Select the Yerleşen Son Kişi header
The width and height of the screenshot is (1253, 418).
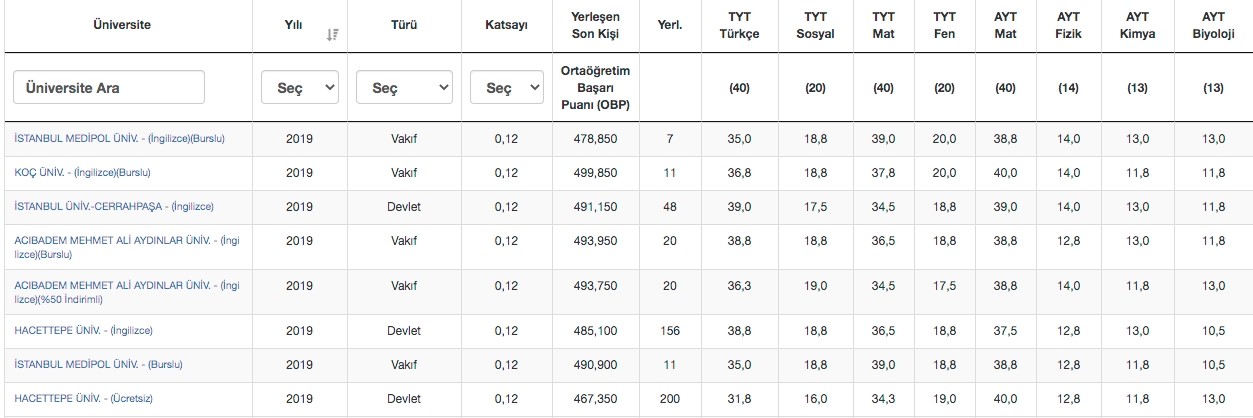598,25
